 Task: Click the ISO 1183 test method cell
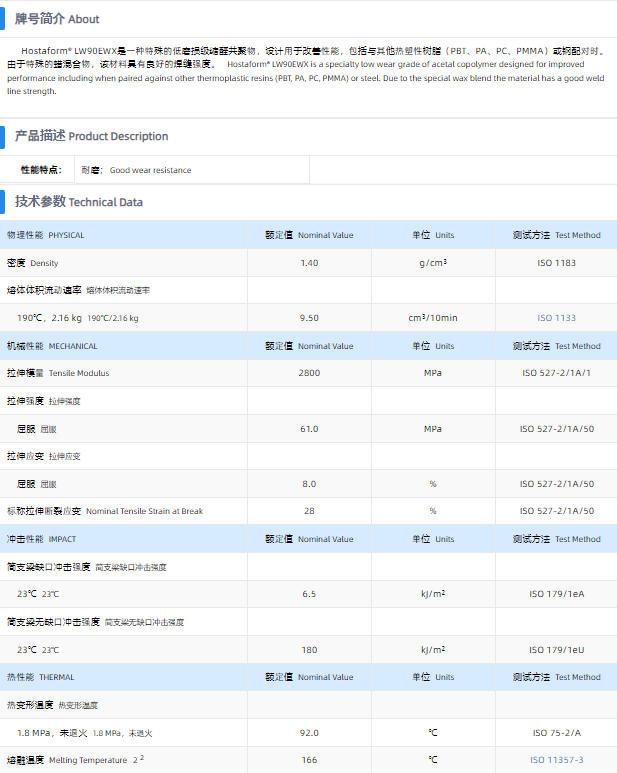coord(556,263)
